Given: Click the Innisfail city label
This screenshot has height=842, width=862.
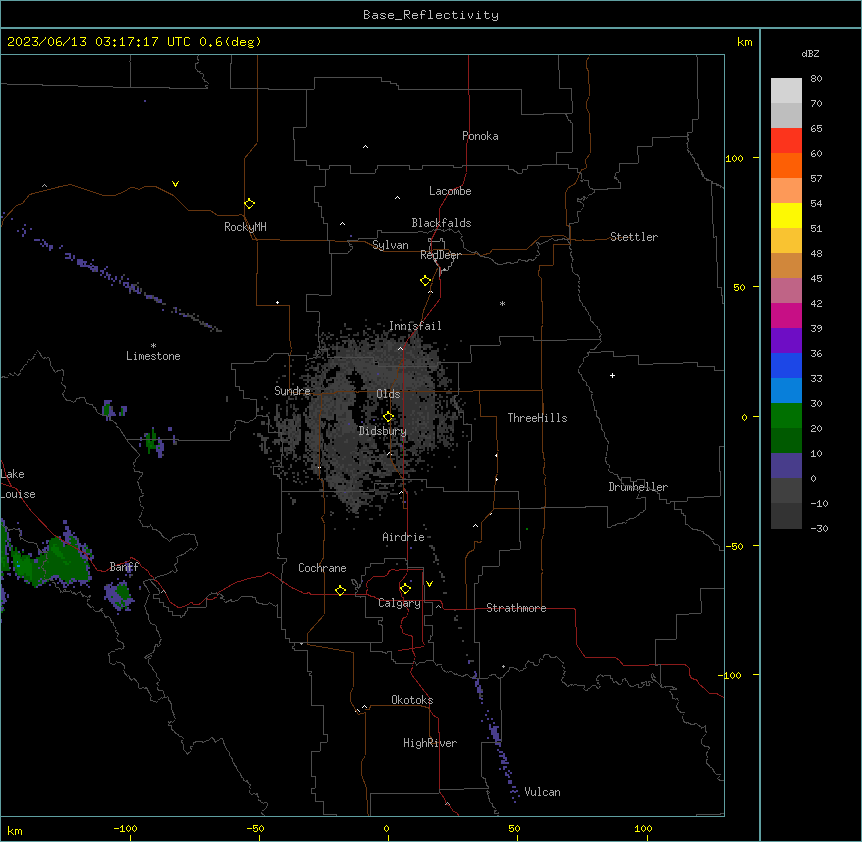Looking at the screenshot, I should pyautogui.click(x=415, y=326).
